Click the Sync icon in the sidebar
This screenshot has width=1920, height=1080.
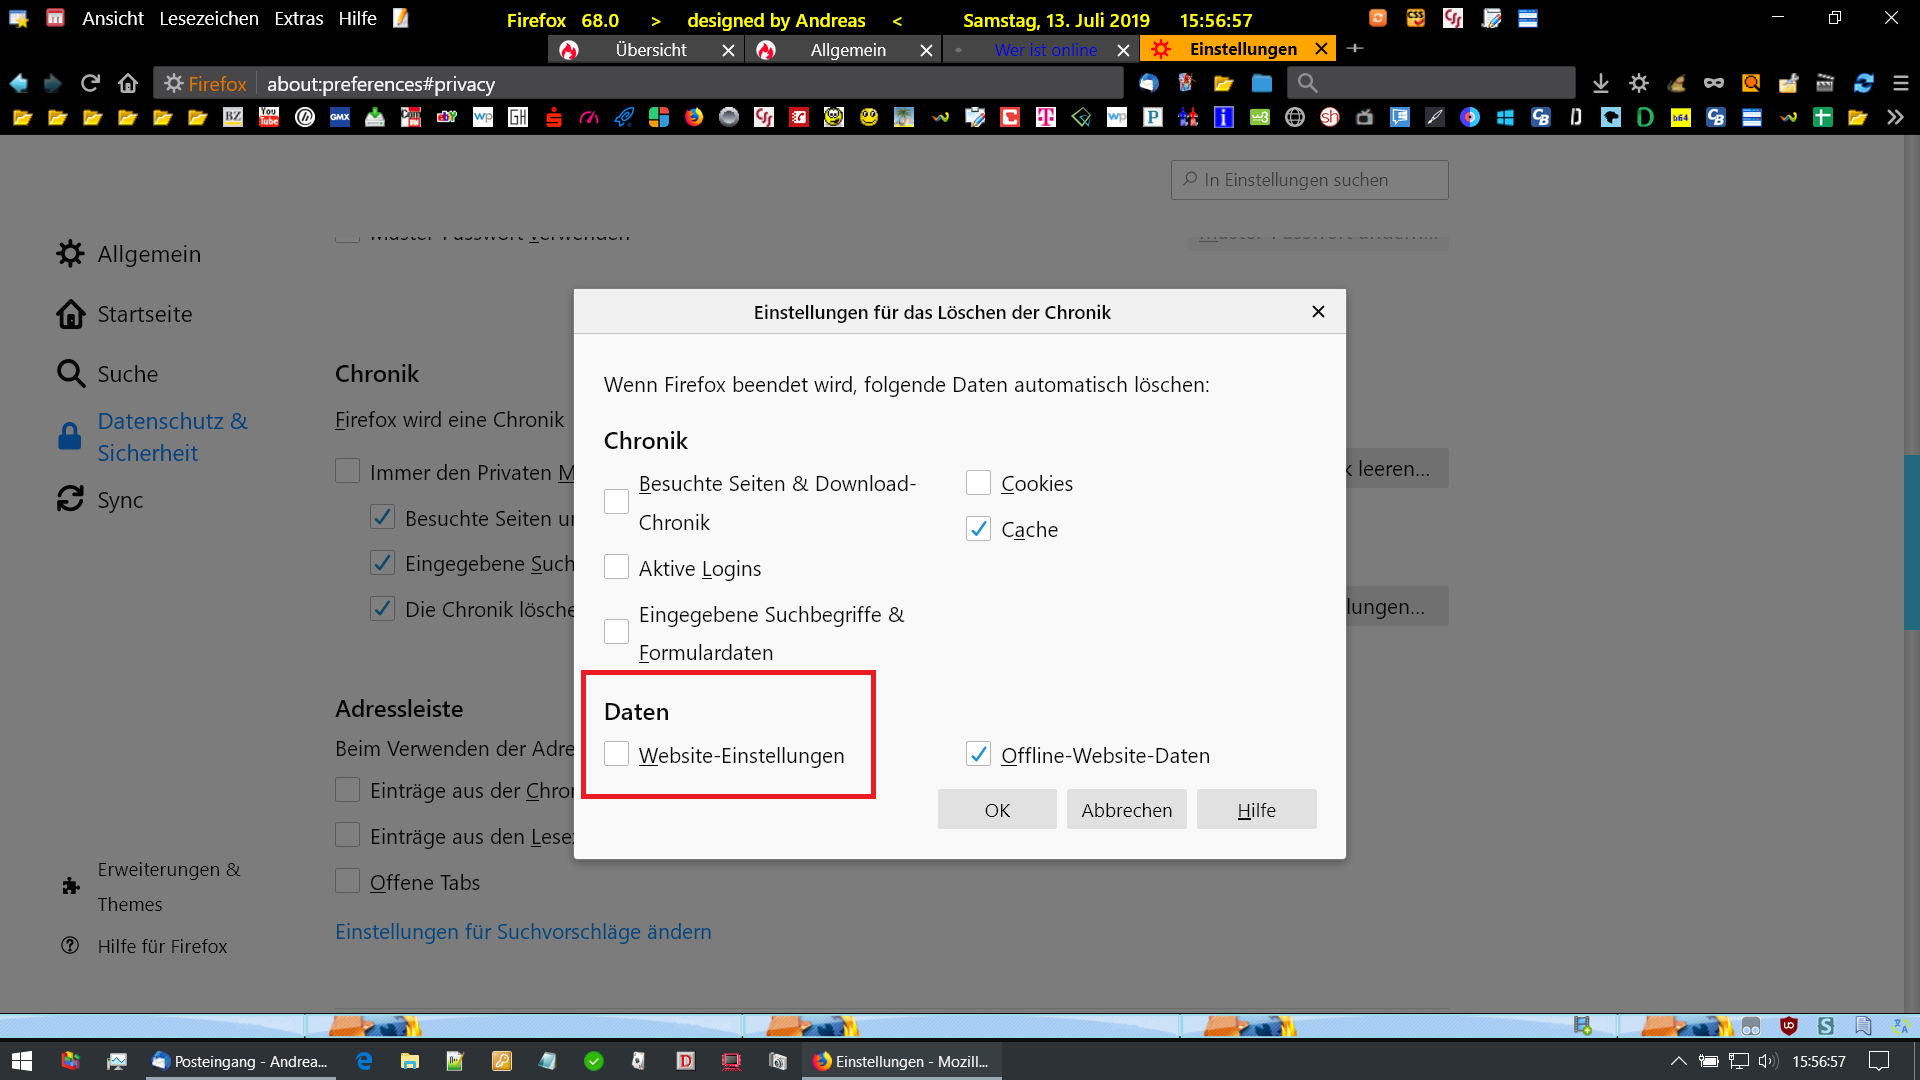coord(70,499)
